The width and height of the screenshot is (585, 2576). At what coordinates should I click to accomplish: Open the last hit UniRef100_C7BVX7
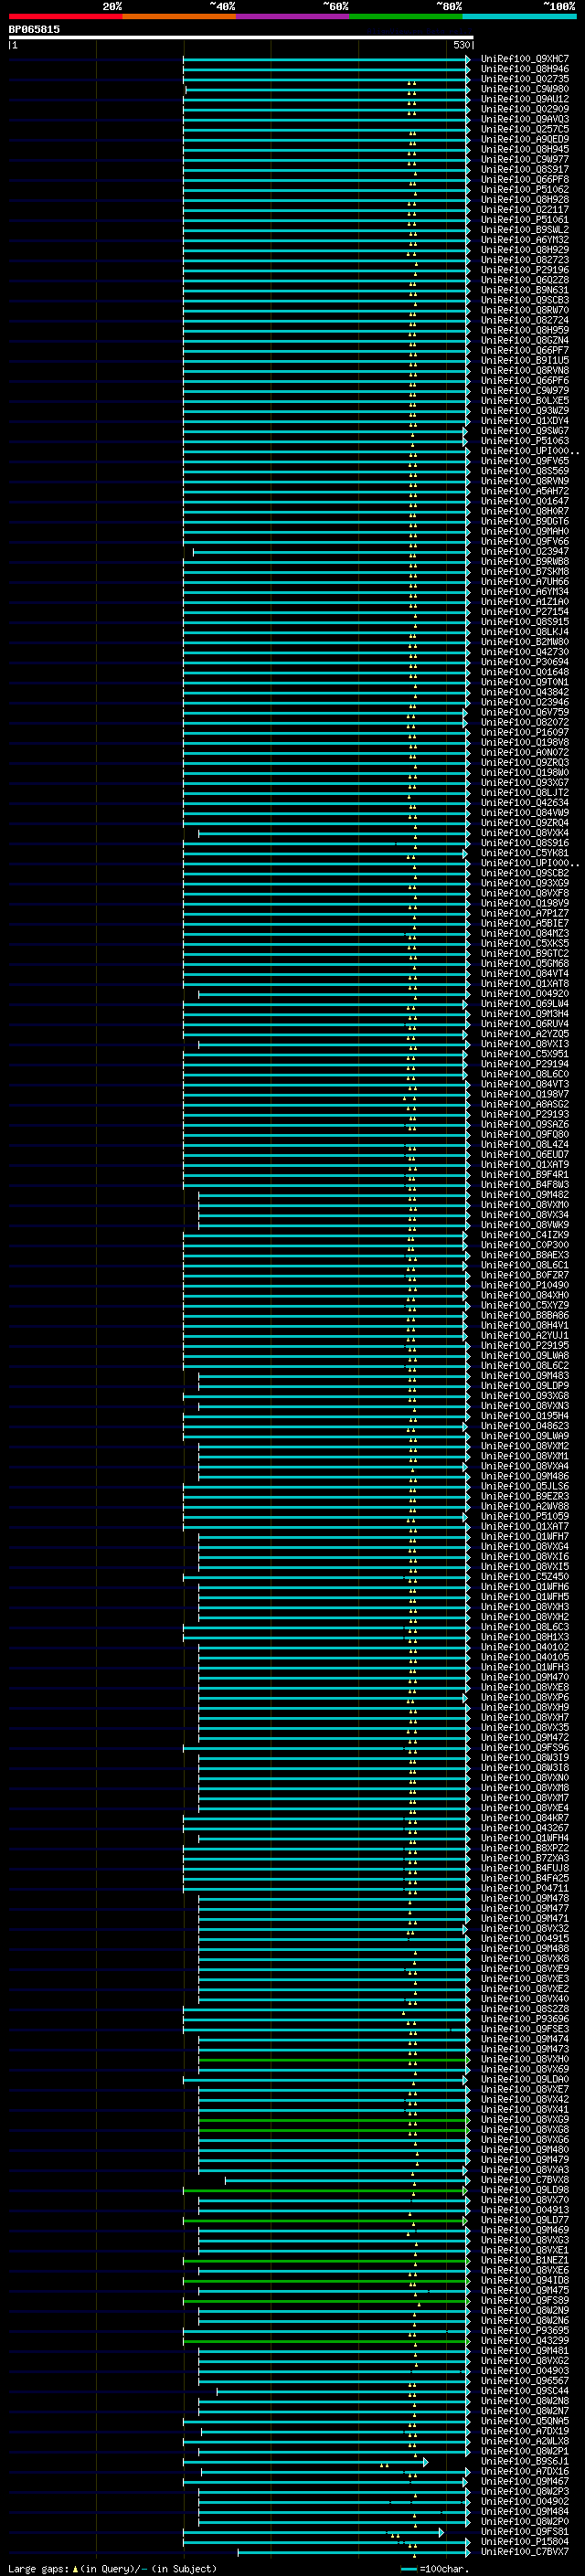click(x=525, y=2551)
